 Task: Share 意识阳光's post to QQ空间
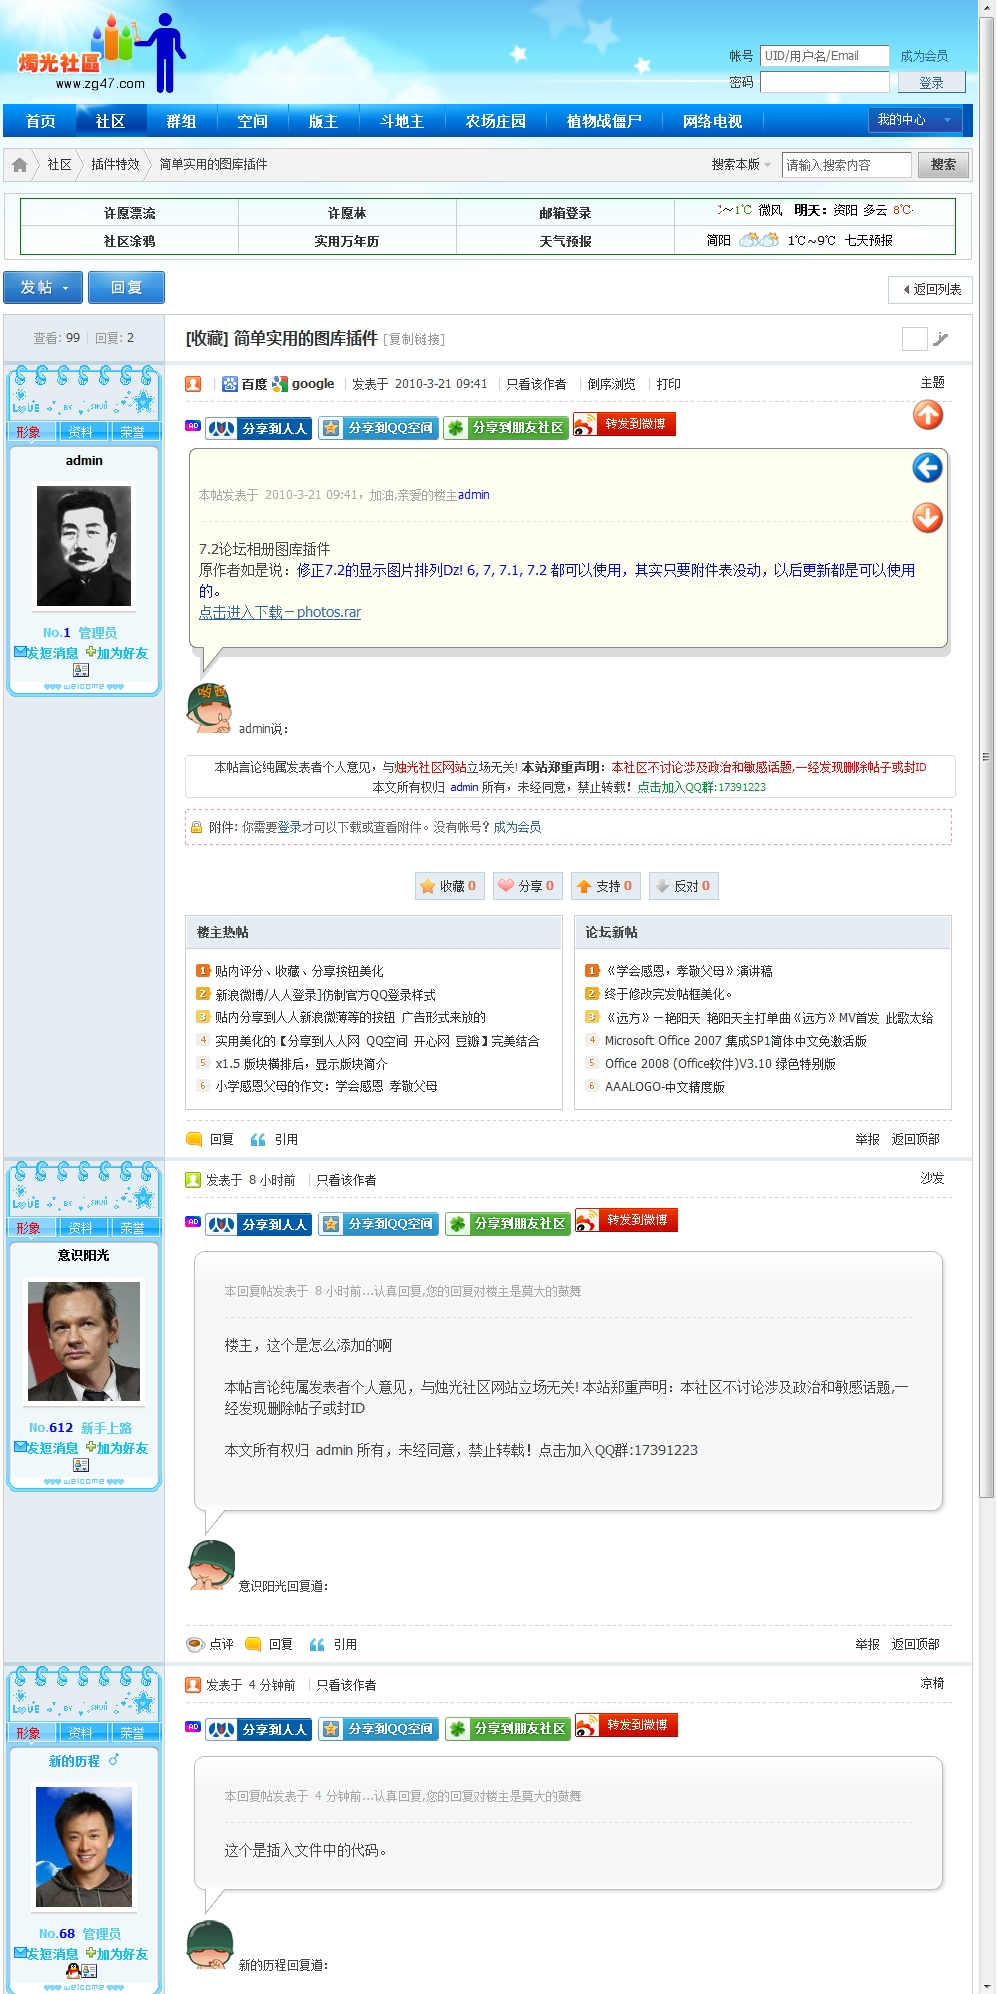378,1224
